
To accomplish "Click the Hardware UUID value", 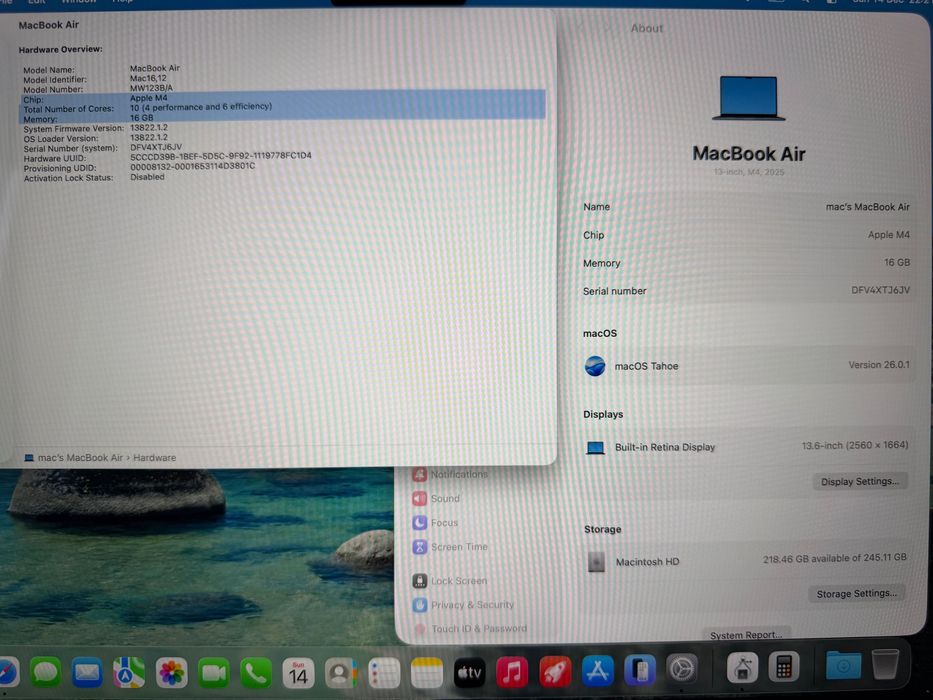I will (x=221, y=156).
